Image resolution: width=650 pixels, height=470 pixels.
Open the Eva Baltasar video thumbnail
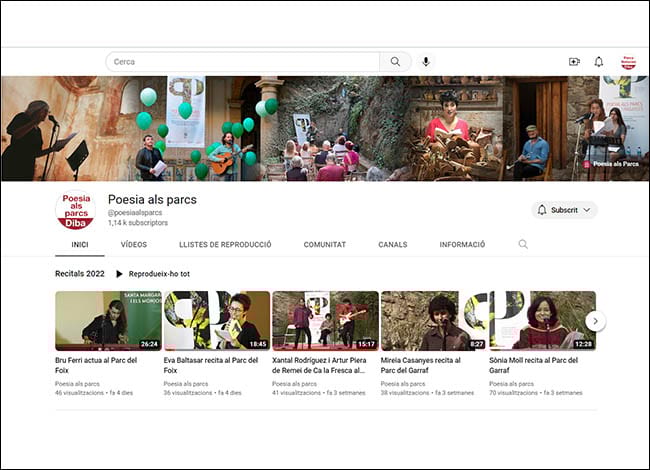[217, 321]
